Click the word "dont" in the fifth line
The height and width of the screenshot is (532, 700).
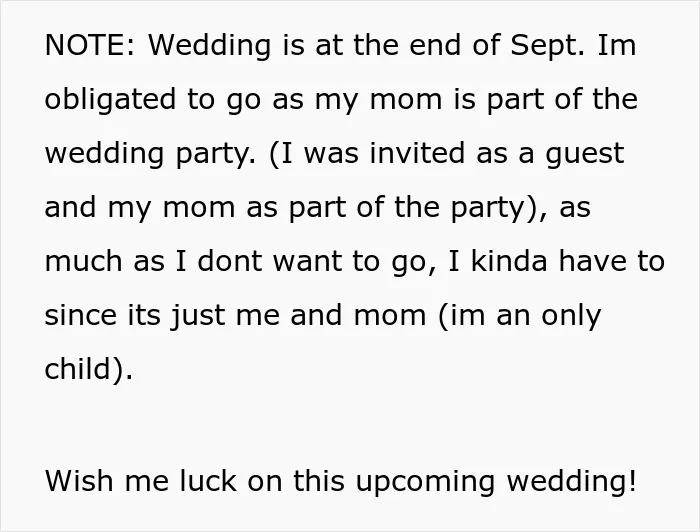point(229,261)
